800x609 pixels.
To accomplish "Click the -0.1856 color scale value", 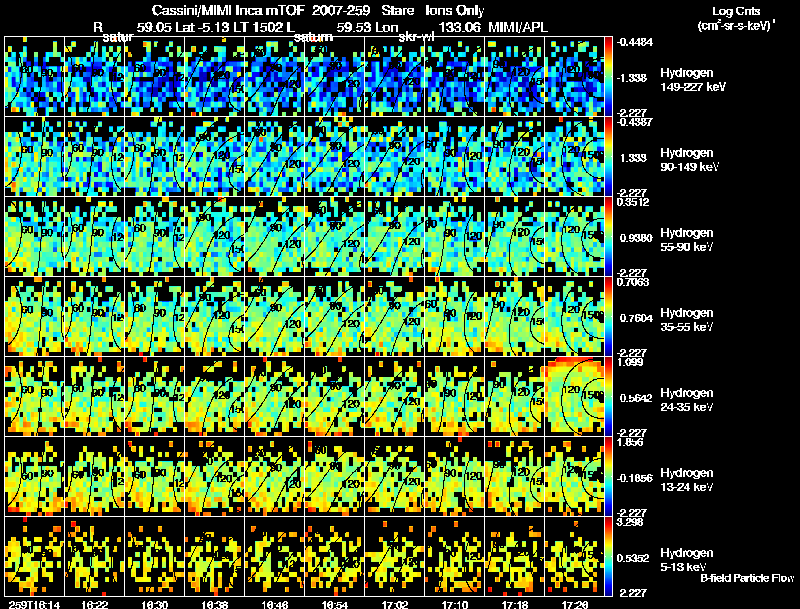I will [x=634, y=478].
